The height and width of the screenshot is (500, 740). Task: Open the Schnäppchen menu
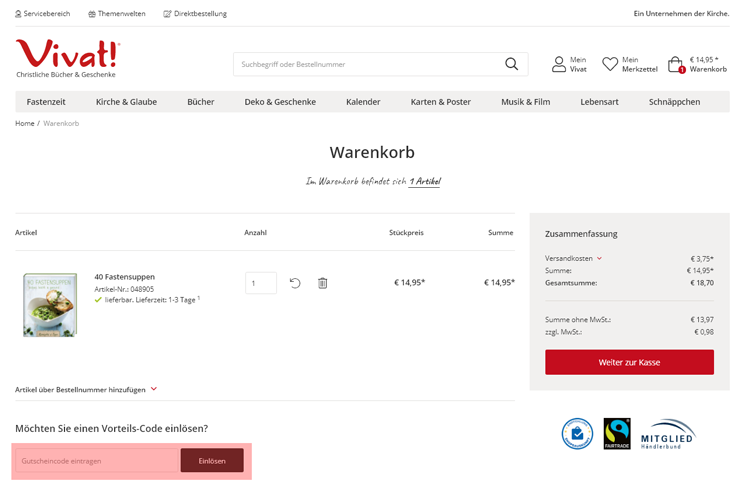coord(674,102)
